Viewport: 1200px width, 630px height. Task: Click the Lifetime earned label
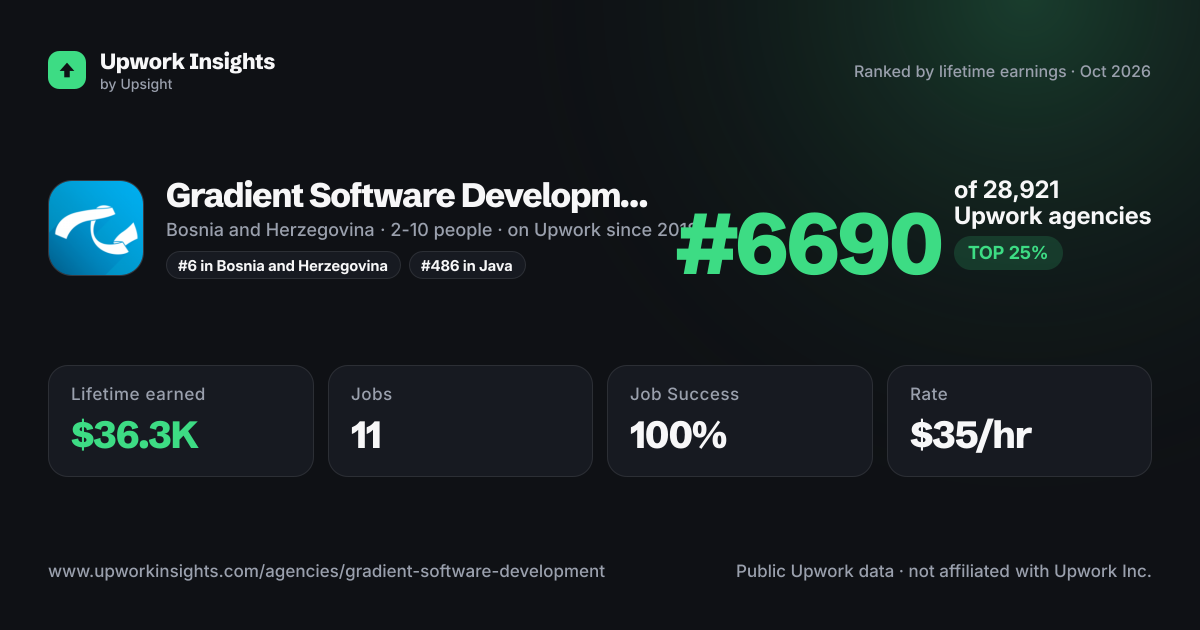tap(138, 394)
